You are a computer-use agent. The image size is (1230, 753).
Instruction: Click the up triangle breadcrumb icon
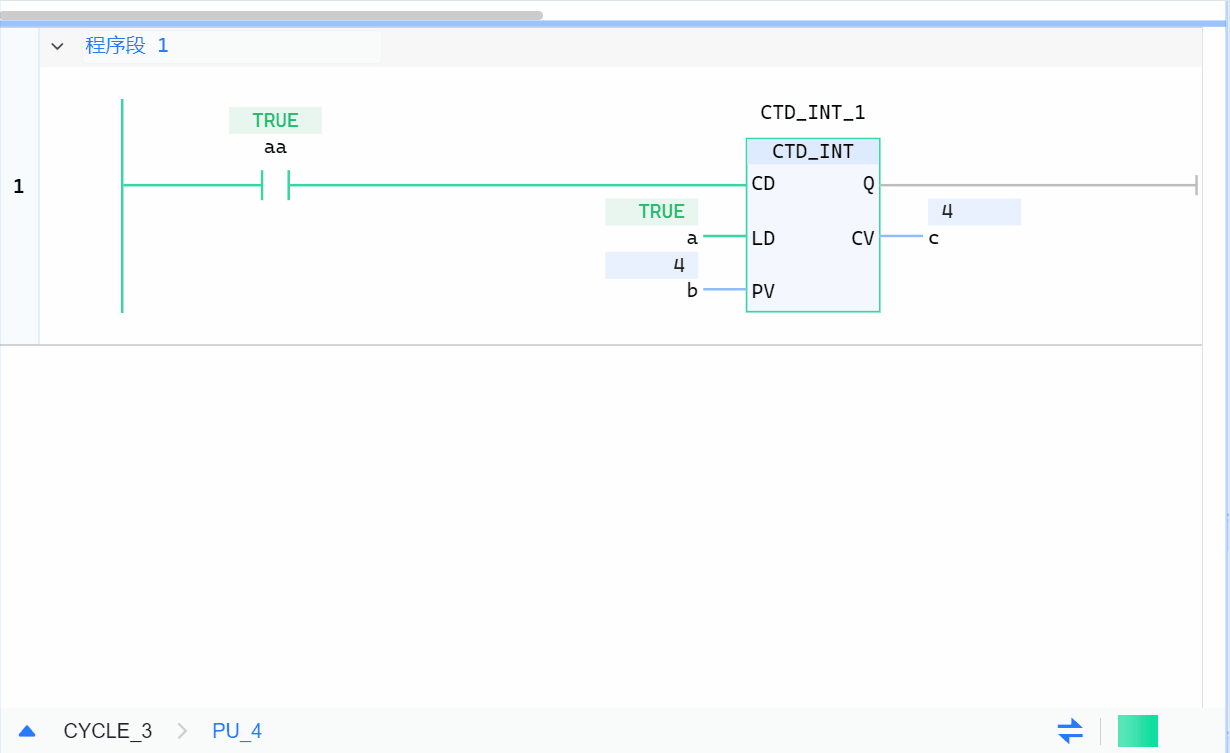pyautogui.click(x=27, y=731)
